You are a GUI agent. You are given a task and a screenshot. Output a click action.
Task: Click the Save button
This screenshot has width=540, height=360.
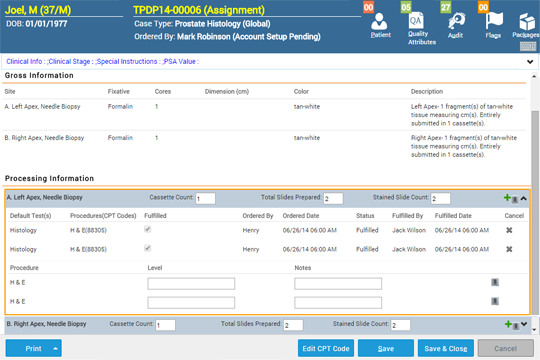[386, 349]
